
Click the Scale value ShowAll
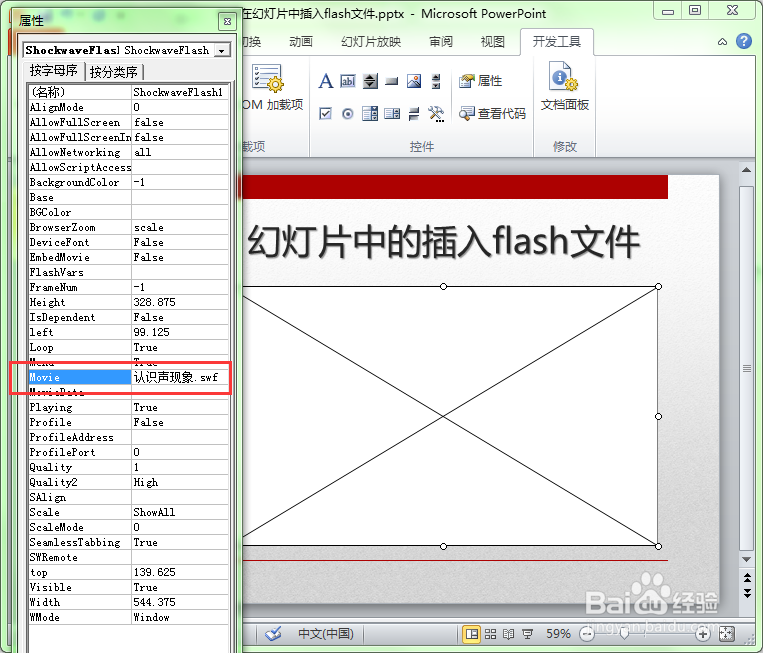coord(180,512)
